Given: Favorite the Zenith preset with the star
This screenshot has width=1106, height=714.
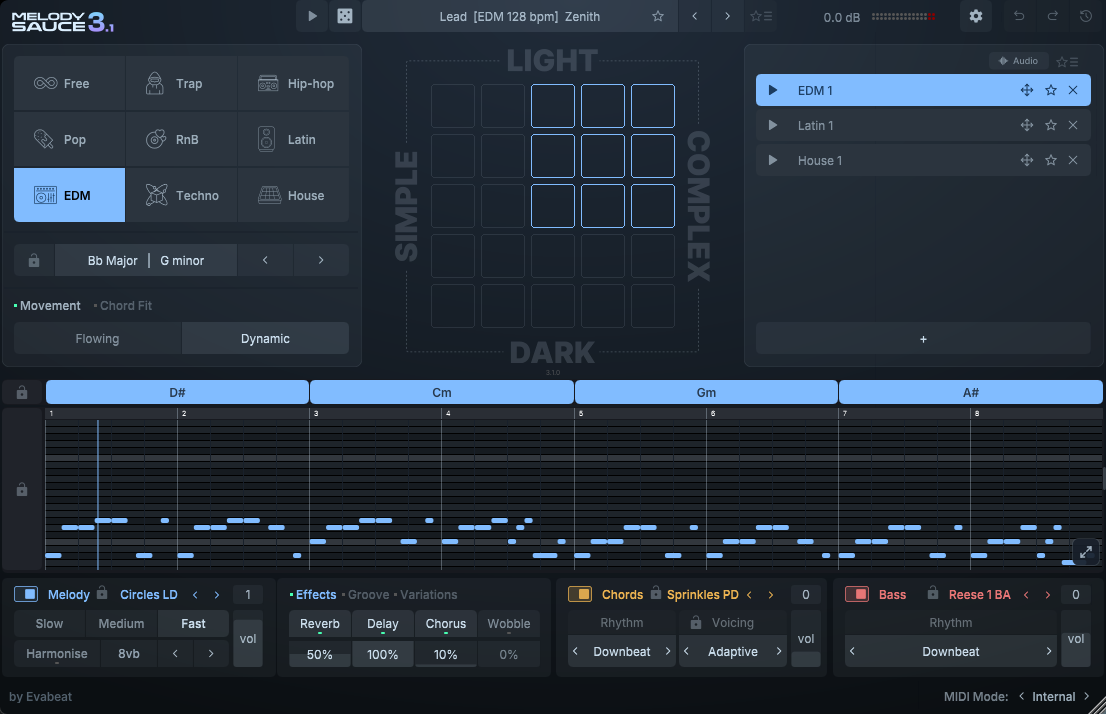Looking at the screenshot, I should coord(658,16).
